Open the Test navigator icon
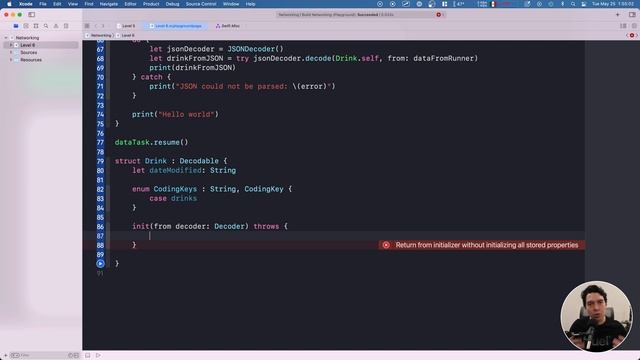Screen dimensions: 640x360 [x=66, y=26]
